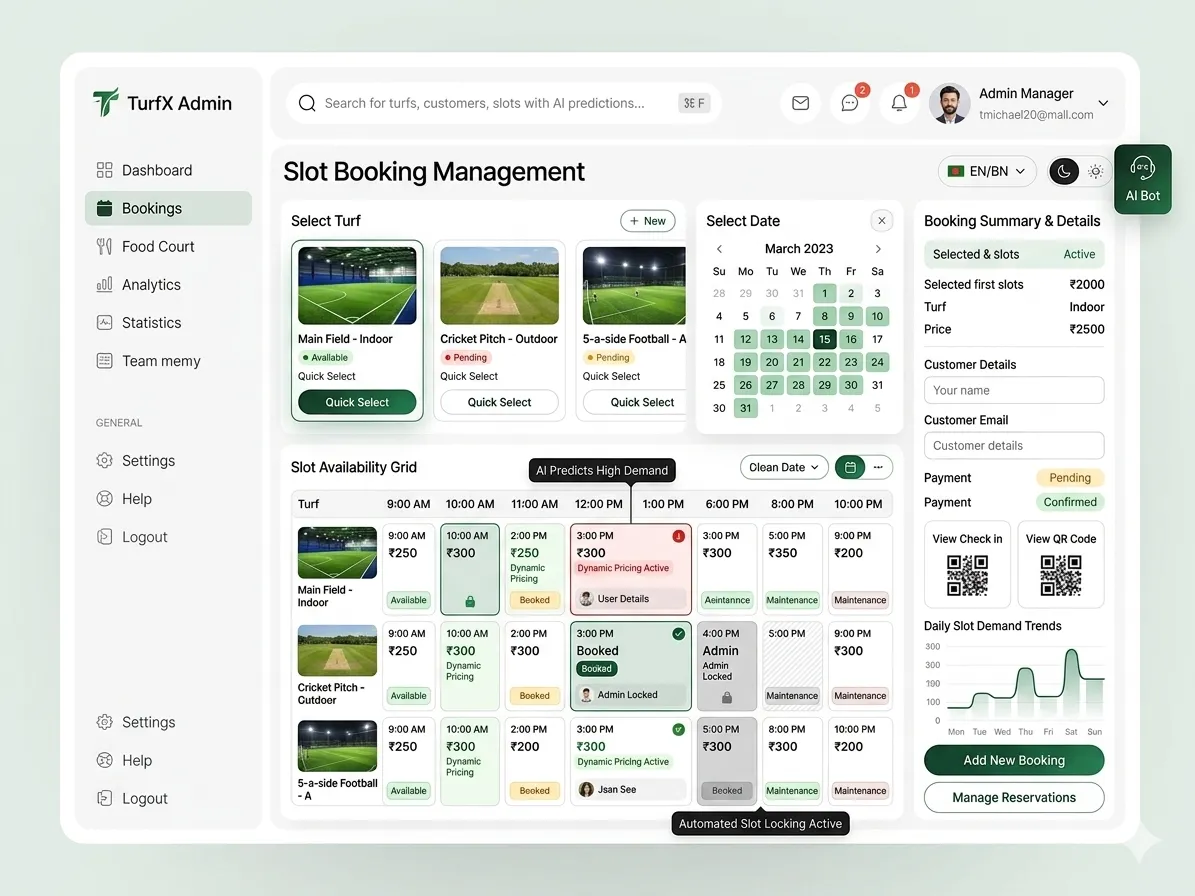Go to the previous month in the calendar
Viewport: 1195px width, 896px height.
pos(719,249)
